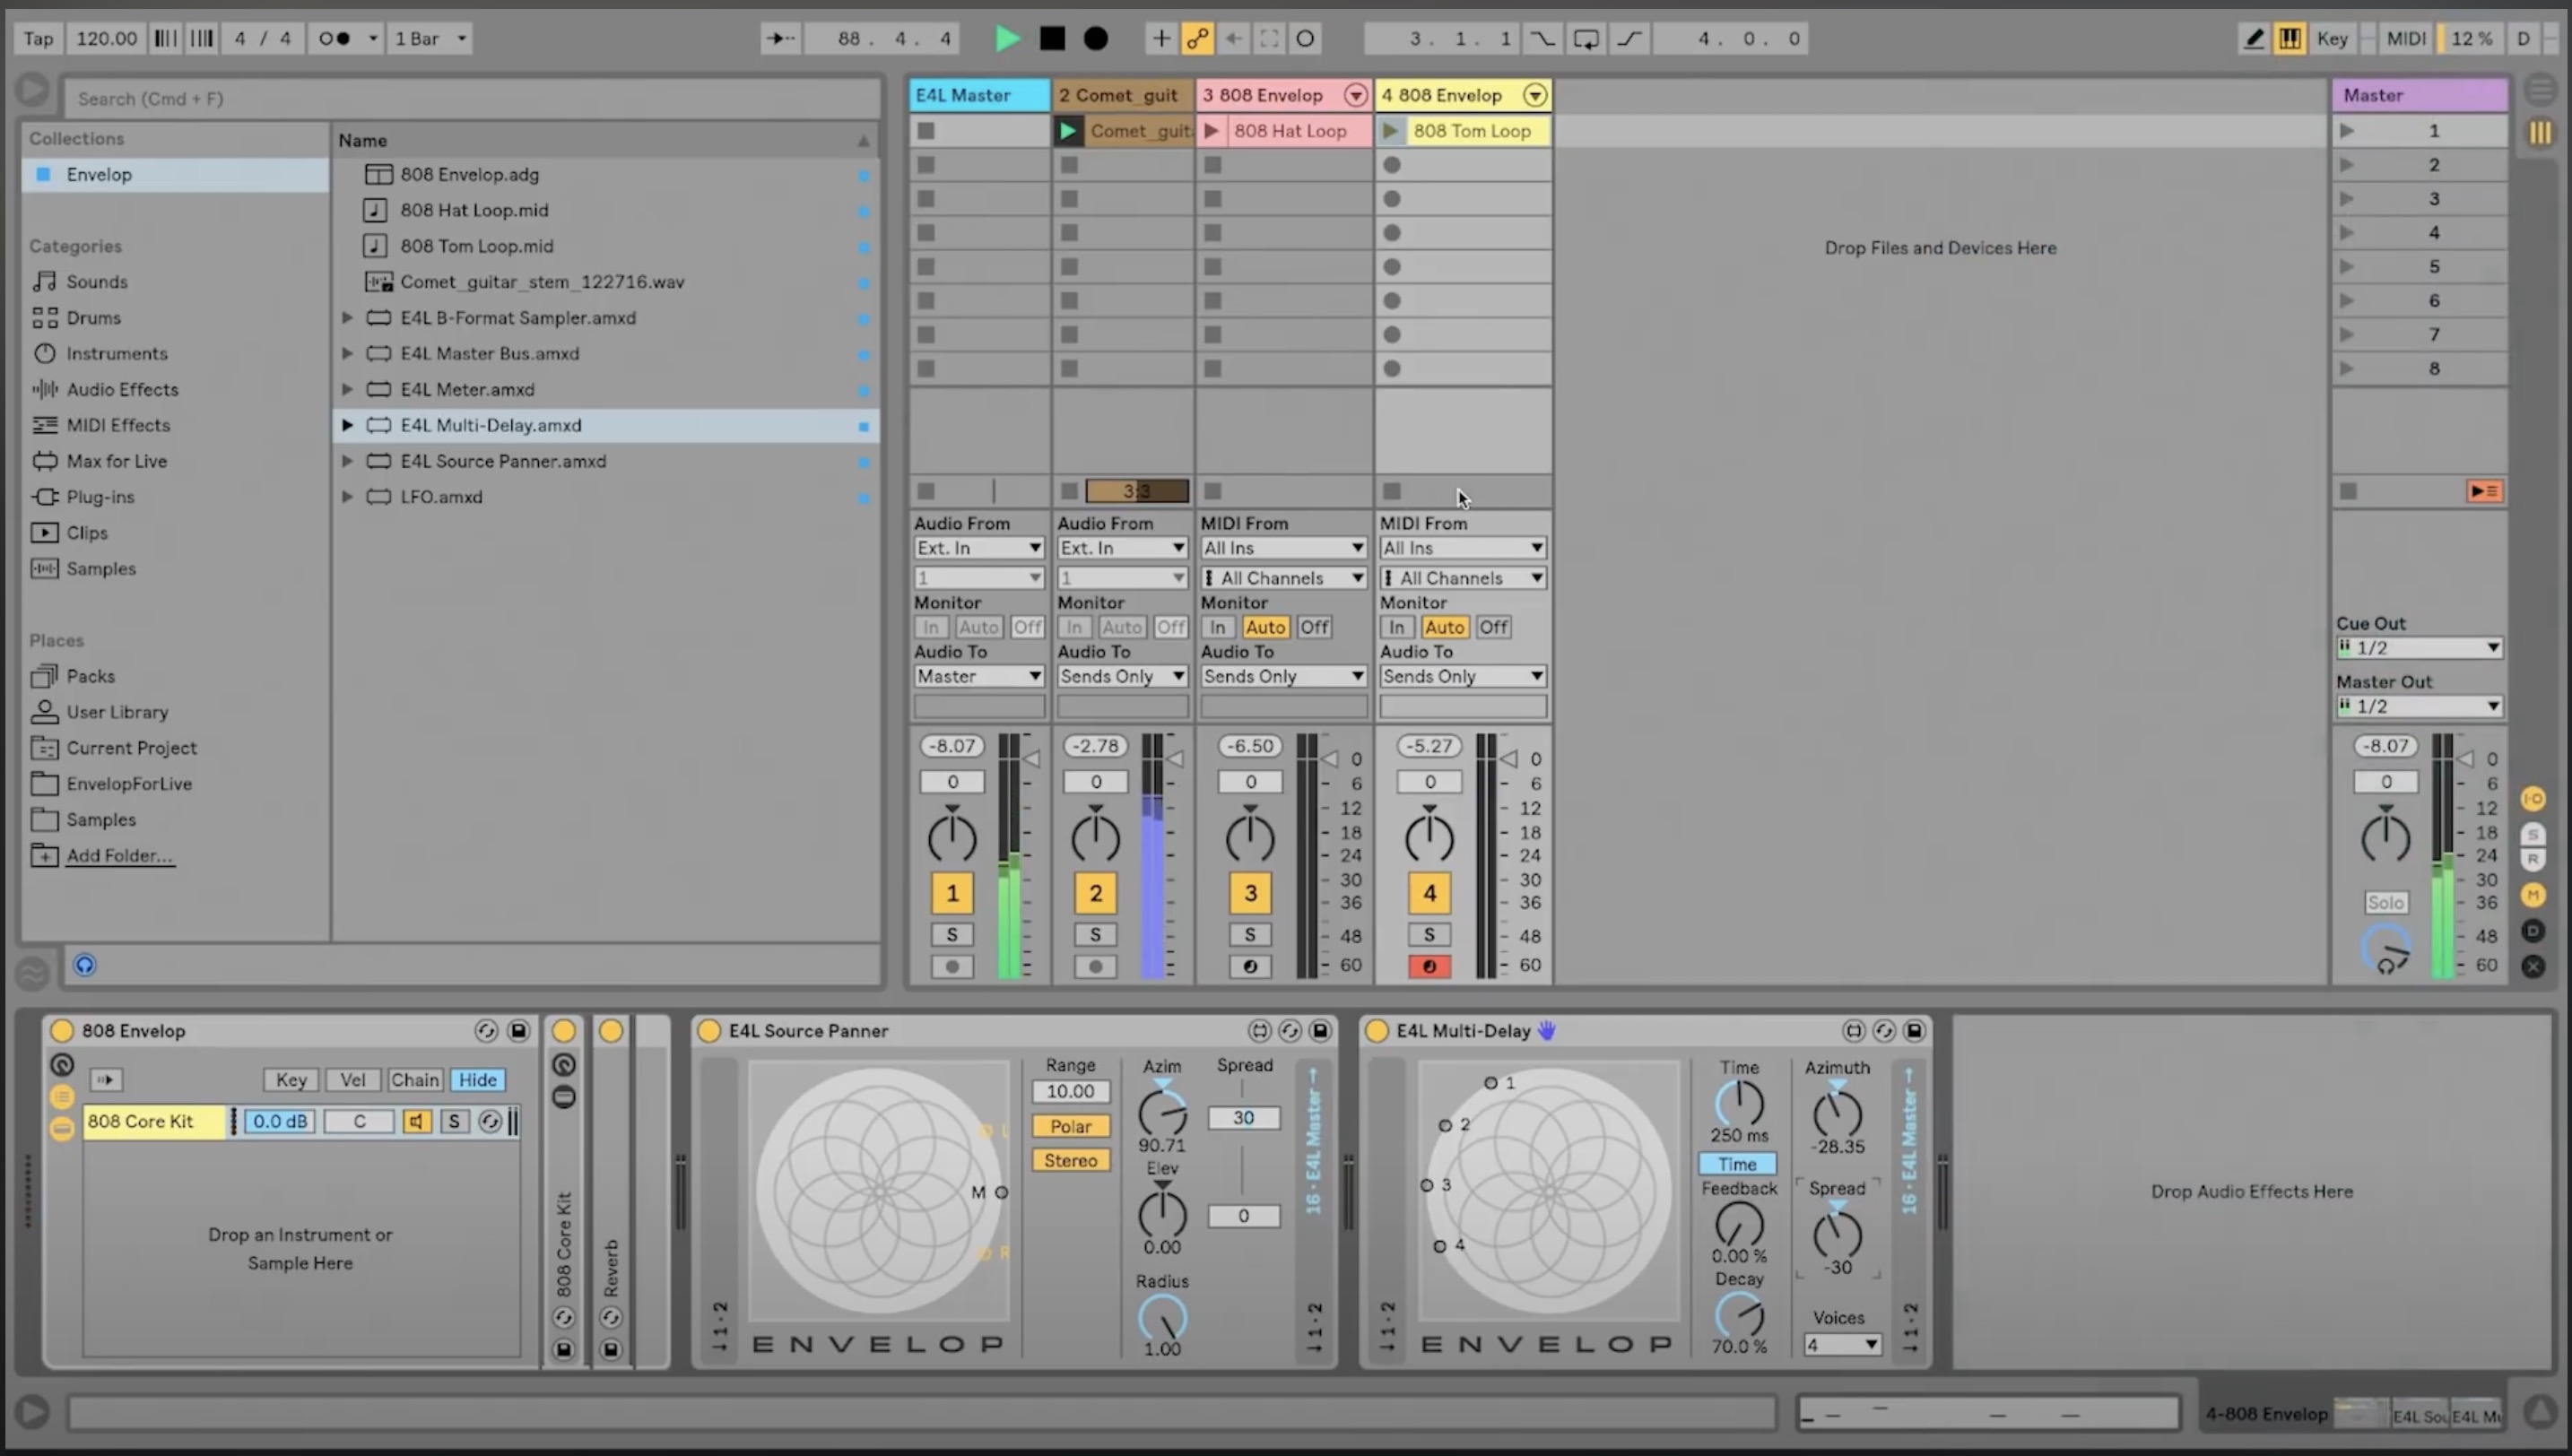Solo track 3 808 Envelop
2572x1456 pixels.
click(1249, 934)
